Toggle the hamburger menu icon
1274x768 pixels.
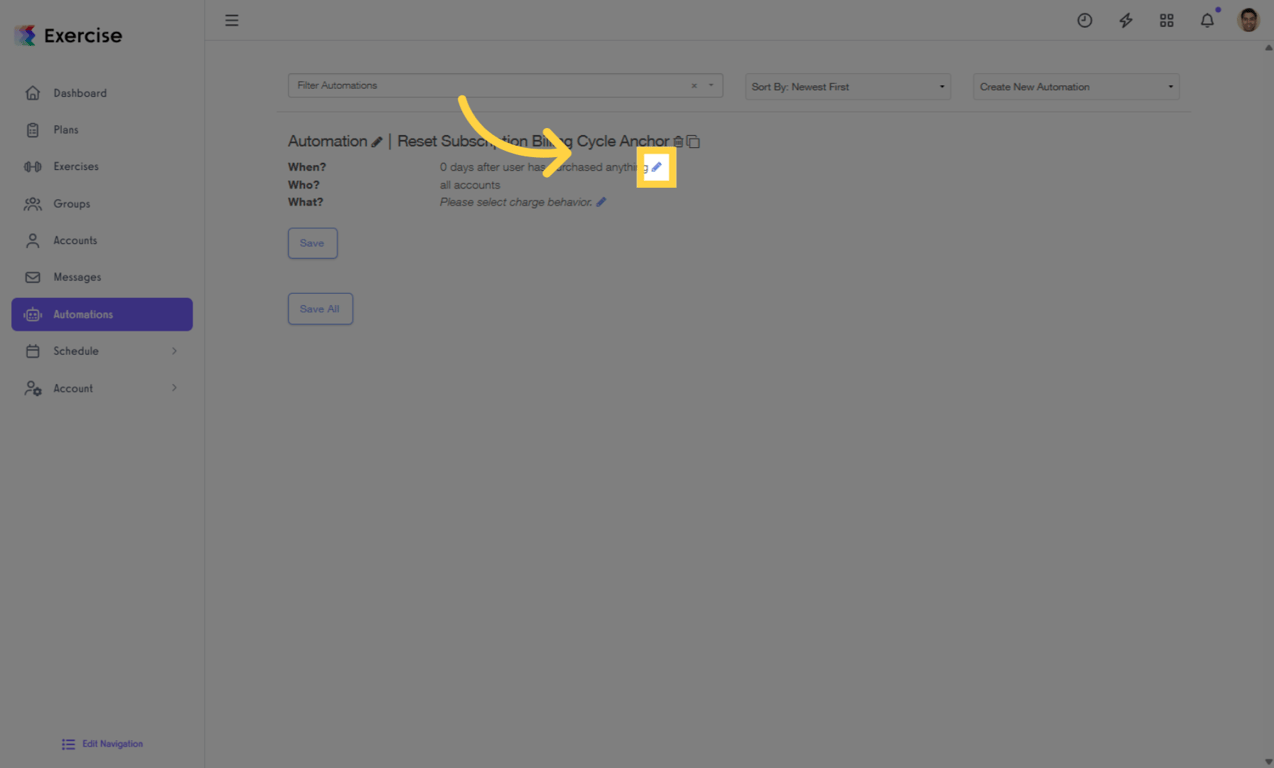point(231,20)
